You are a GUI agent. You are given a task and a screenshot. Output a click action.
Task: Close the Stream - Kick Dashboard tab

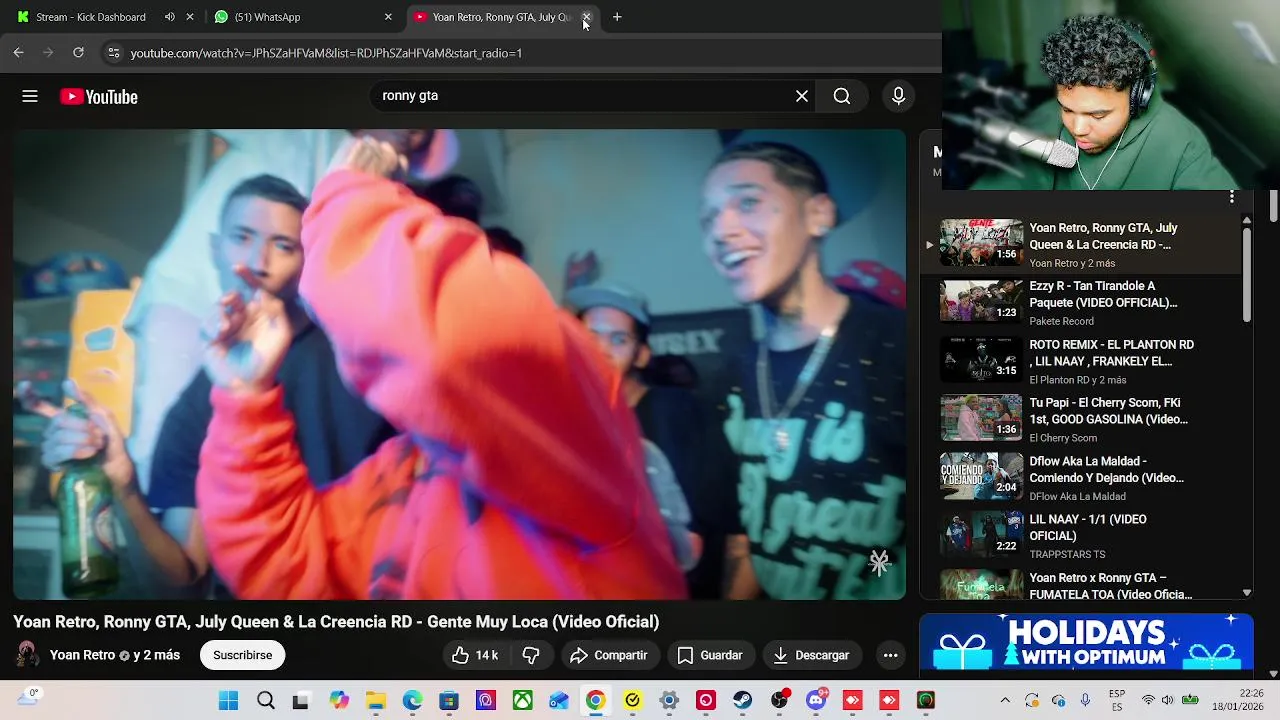(190, 17)
